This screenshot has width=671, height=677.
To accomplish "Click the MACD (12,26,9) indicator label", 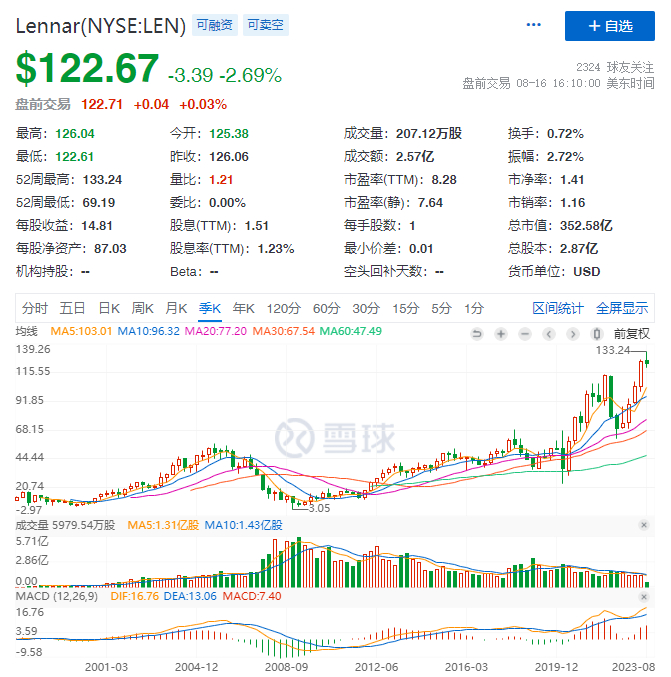I will [57, 596].
